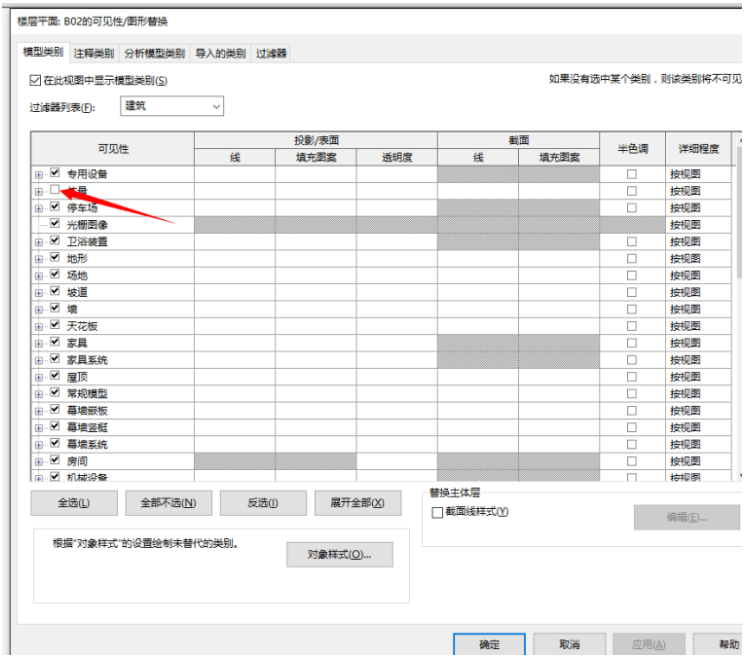Image resolution: width=750 pixels, height=661 pixels.
Task: Uncheck visibility of 专用设备
Action: click(55, 173)
